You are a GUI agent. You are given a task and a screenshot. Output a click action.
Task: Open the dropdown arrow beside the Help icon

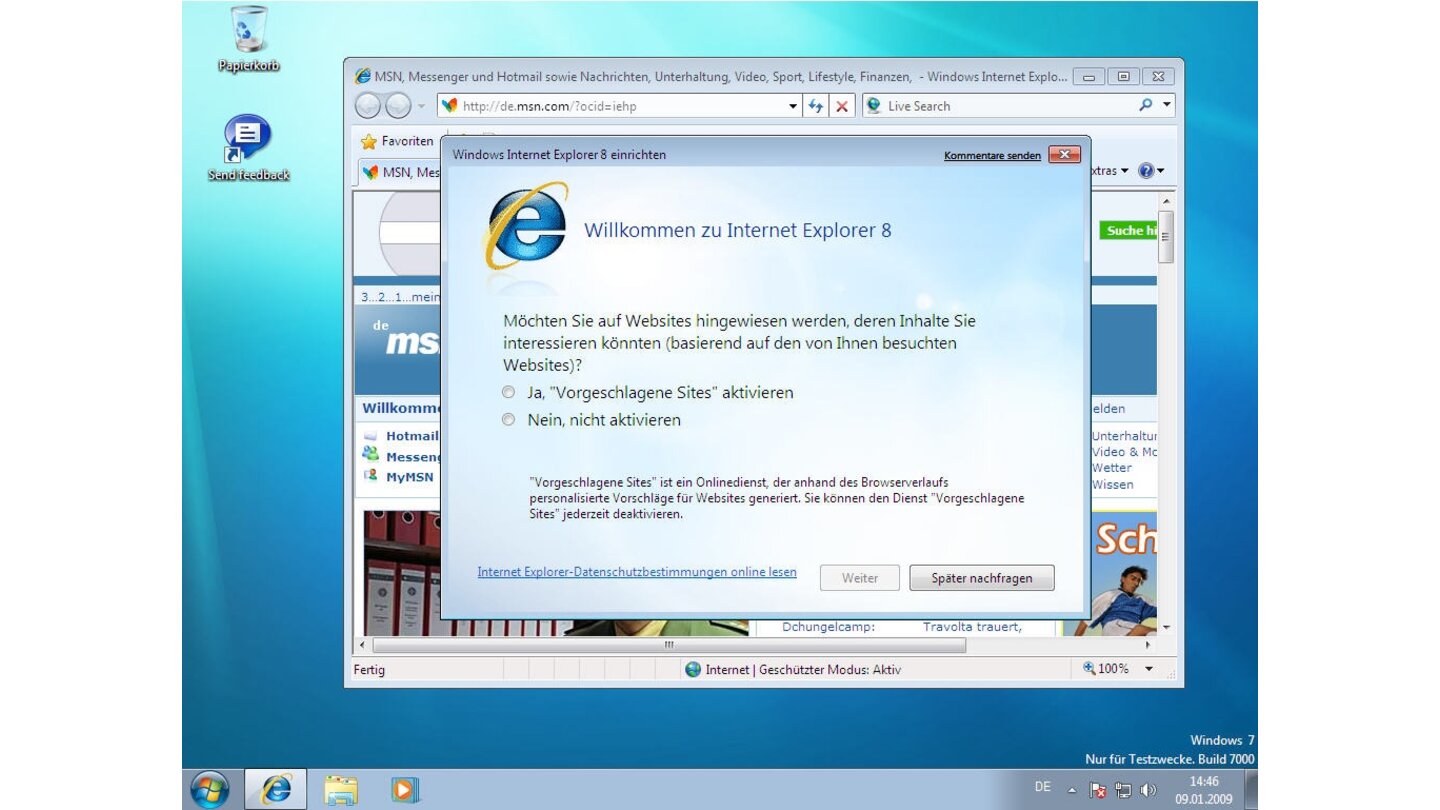pyautogui.click(x=1161, y=171)
